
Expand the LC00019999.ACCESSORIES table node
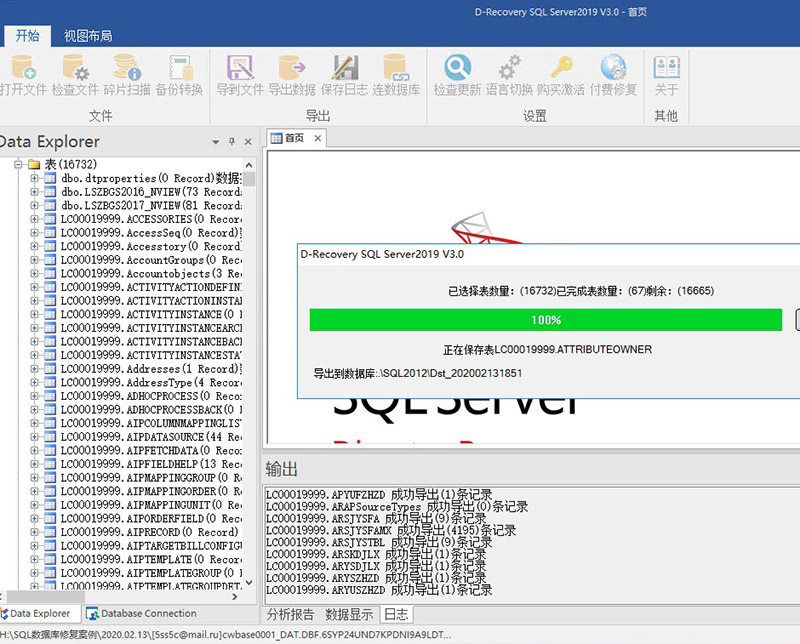34,219
